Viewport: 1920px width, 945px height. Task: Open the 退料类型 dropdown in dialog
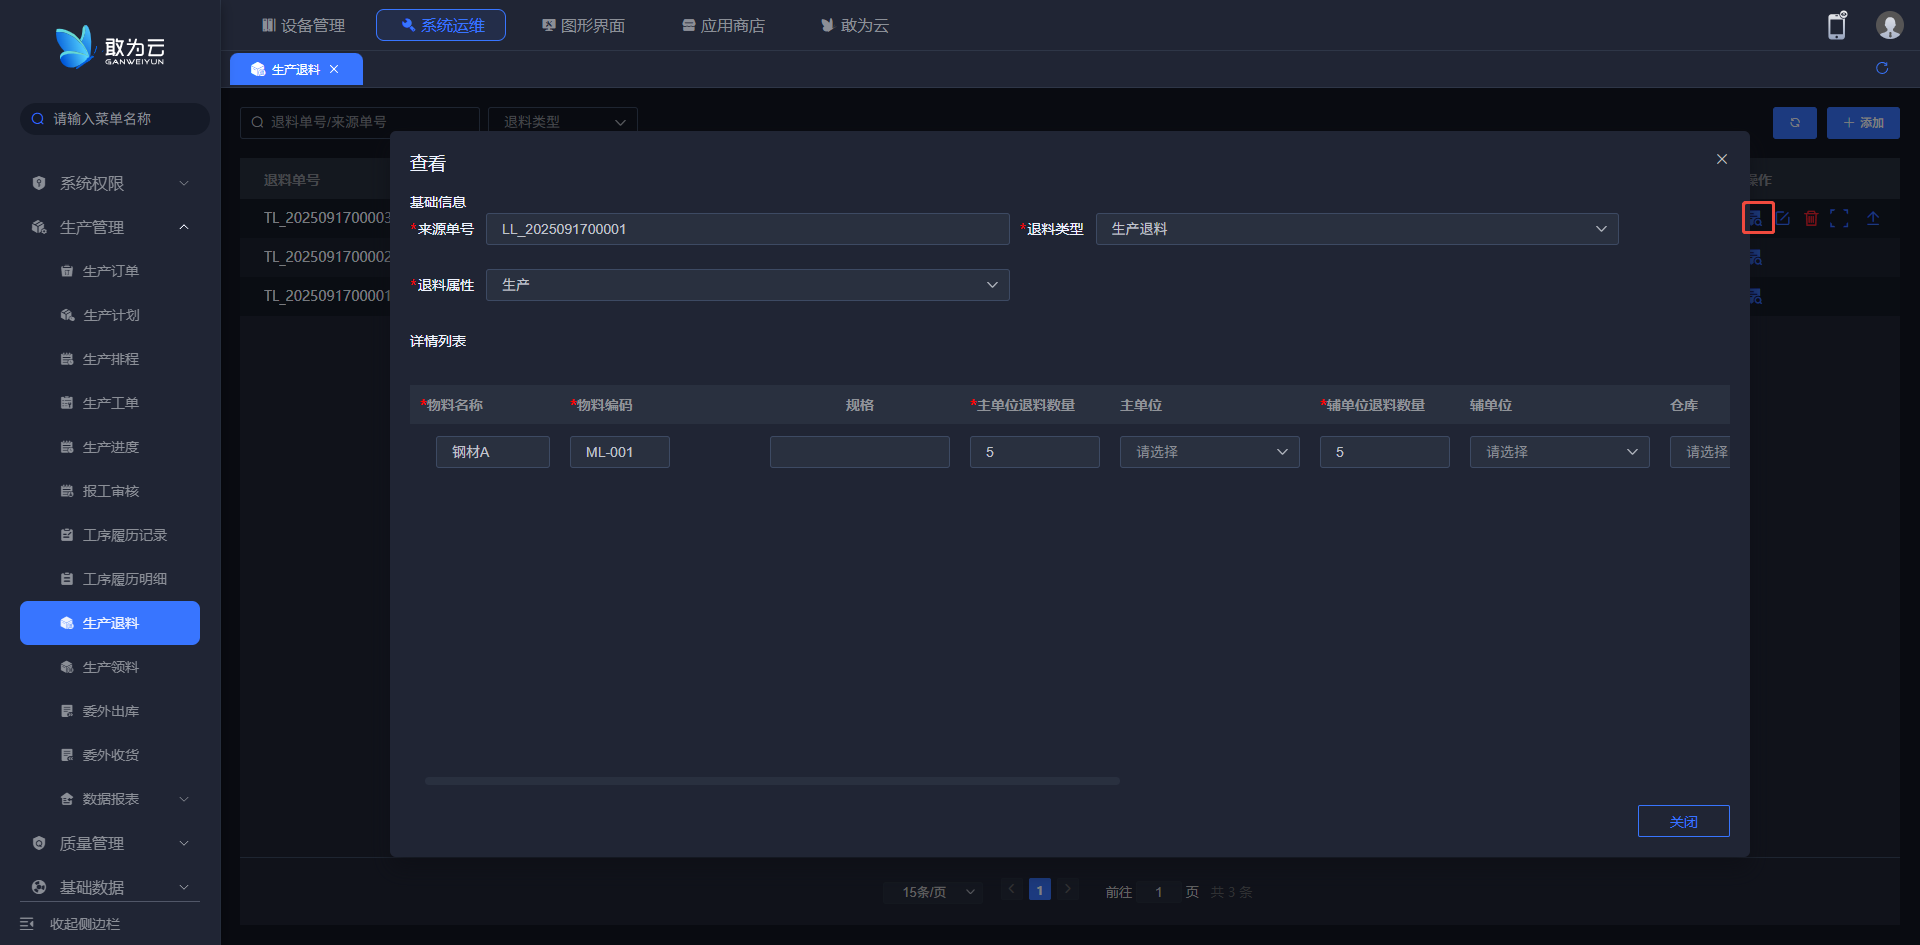click(1356, 229)
